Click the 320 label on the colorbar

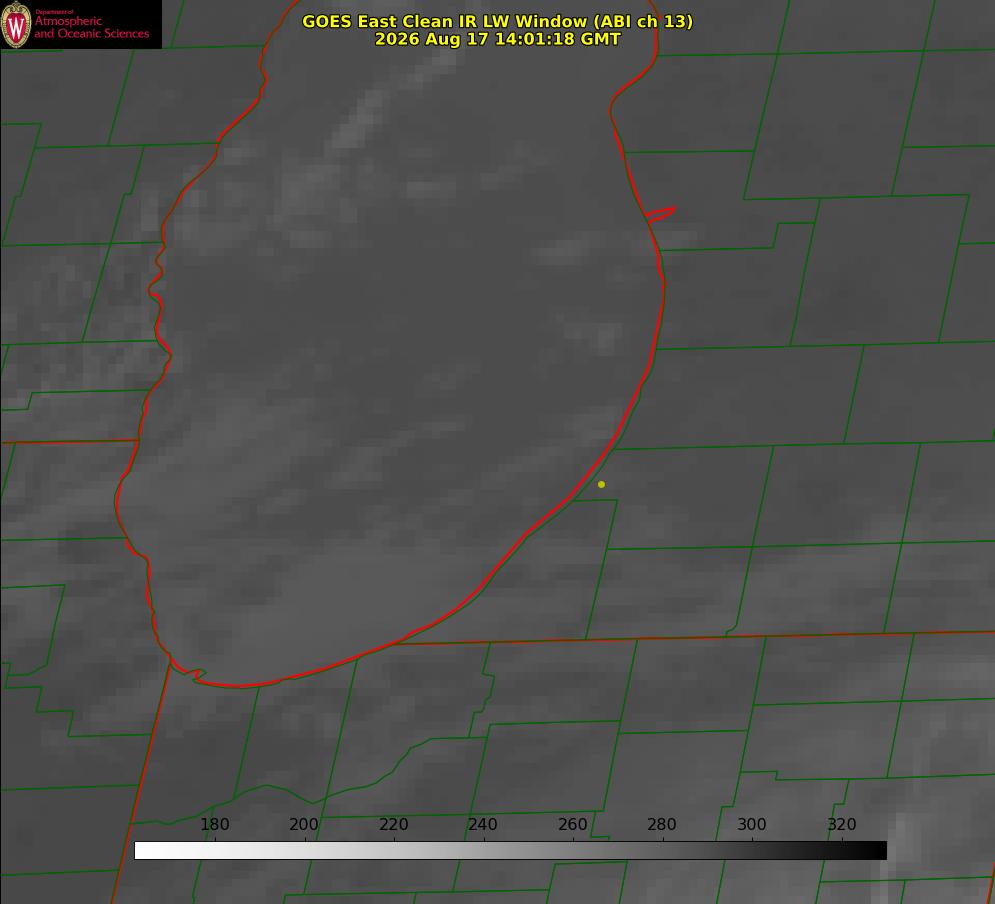(x=842, y=824)
